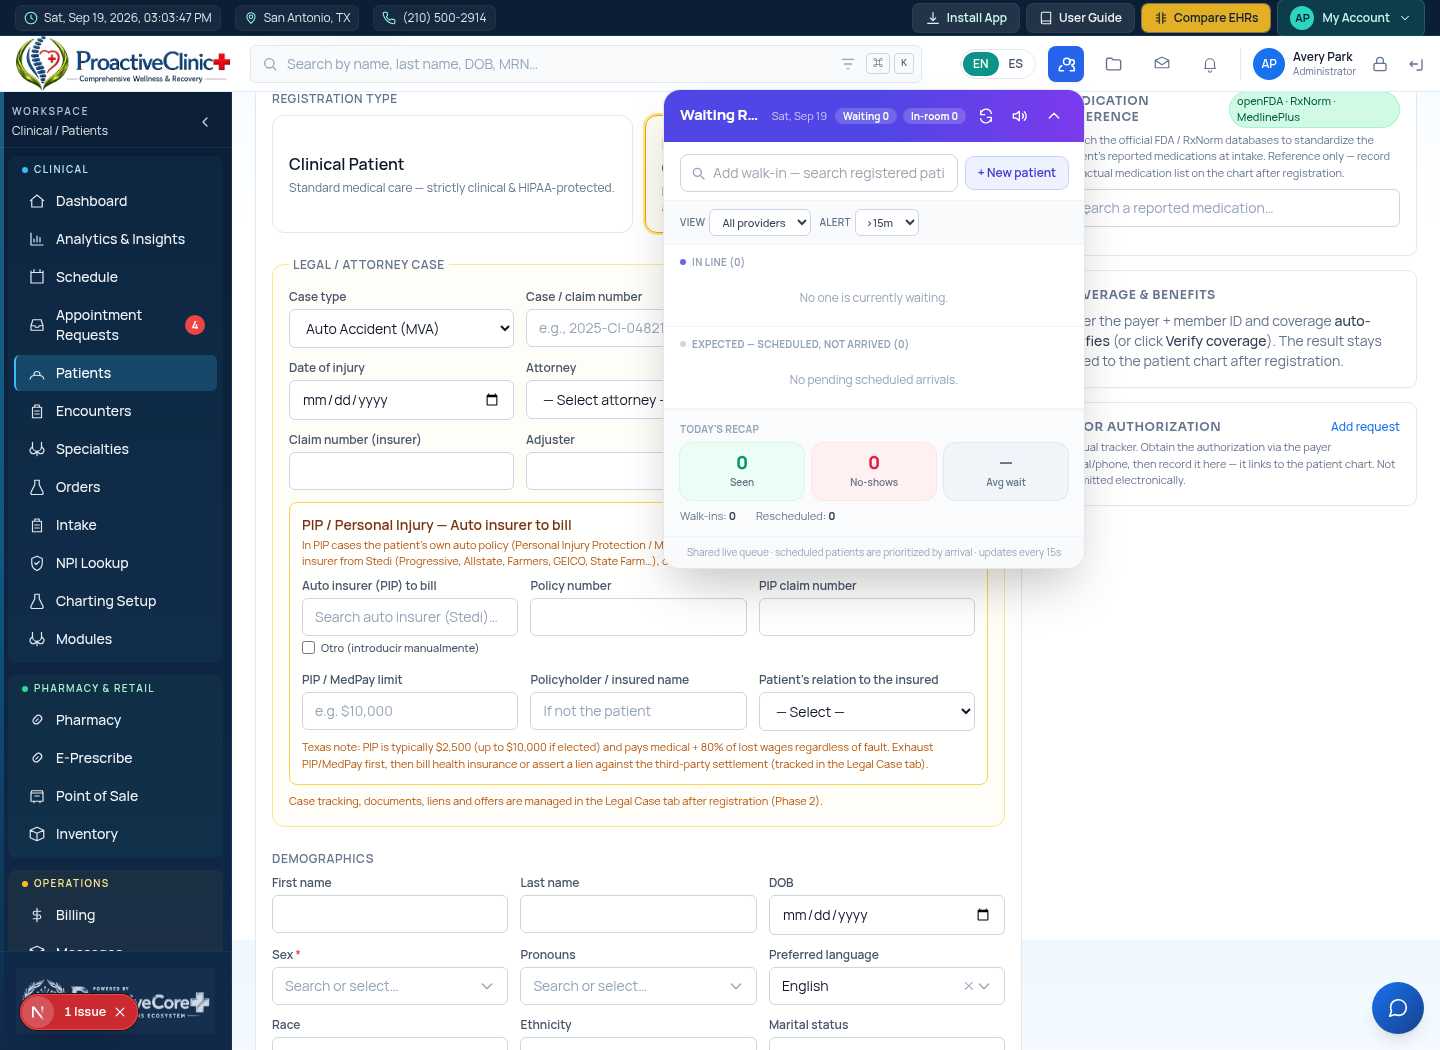Click the PIP / MedPay limit field

coord(410,712)
